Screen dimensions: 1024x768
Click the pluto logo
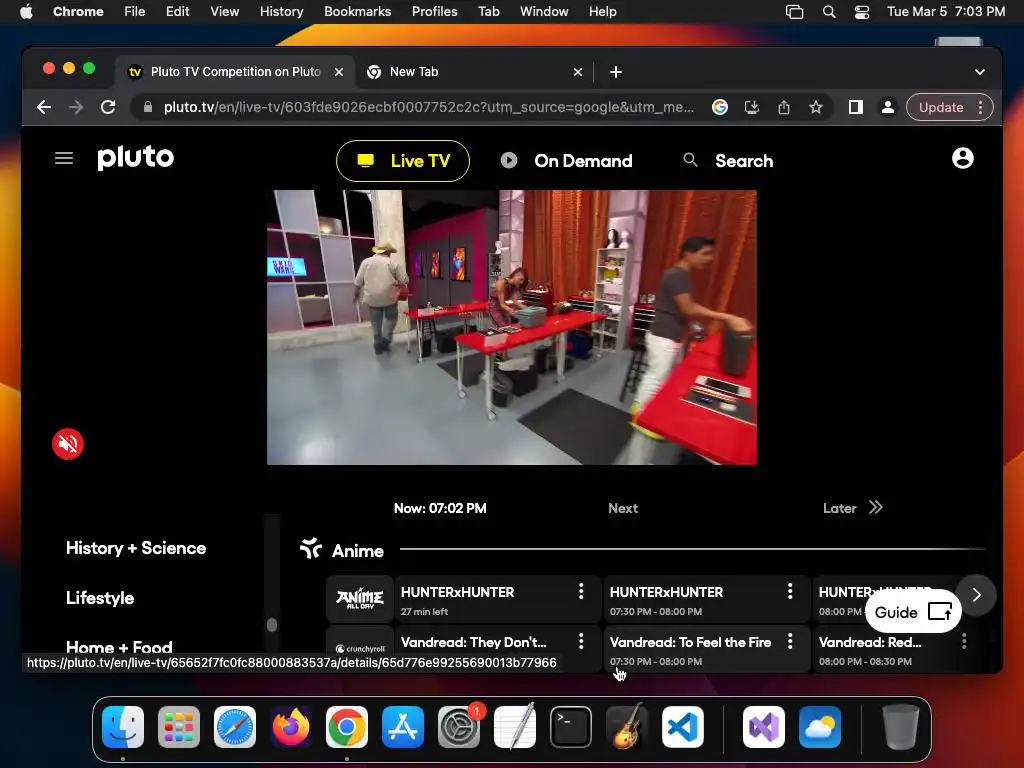(x=136, y=158)
